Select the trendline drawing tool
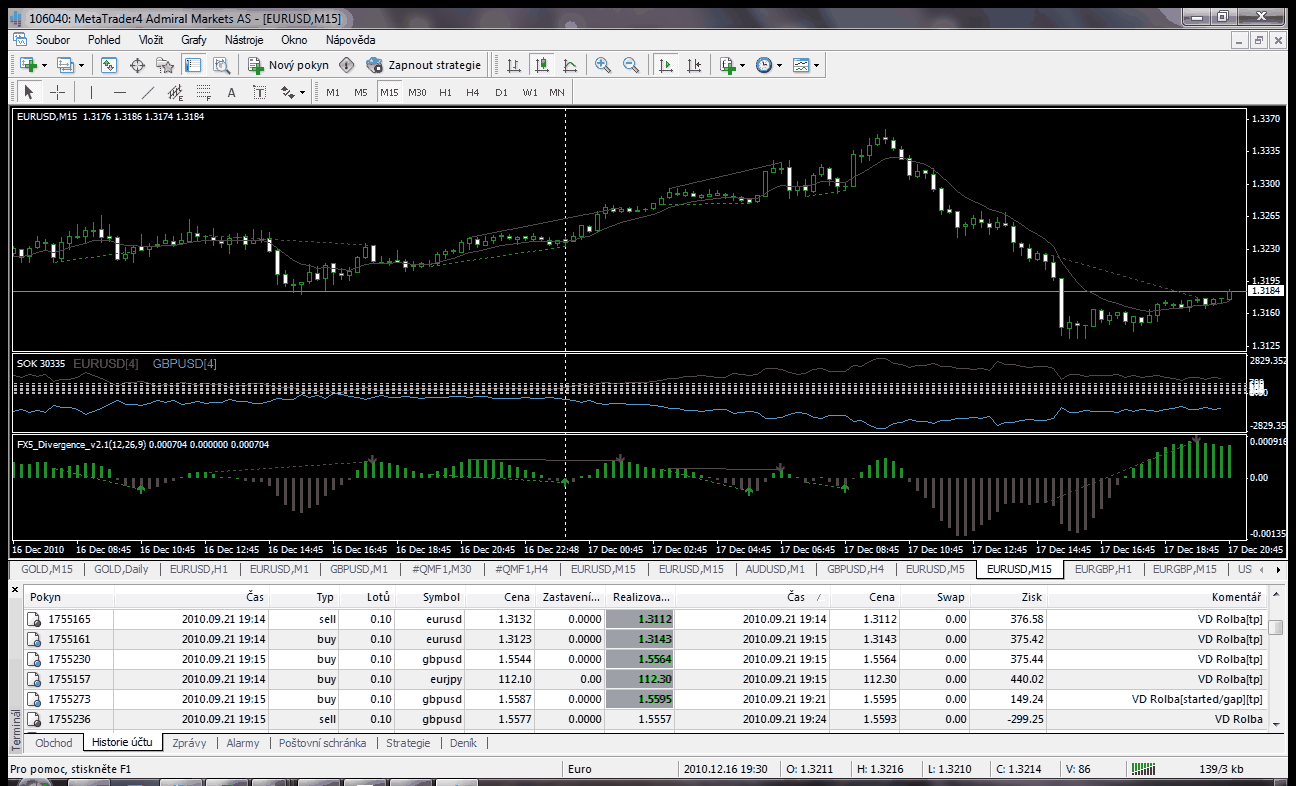This screenshot has height=786, width=1296. pos(148,92)
